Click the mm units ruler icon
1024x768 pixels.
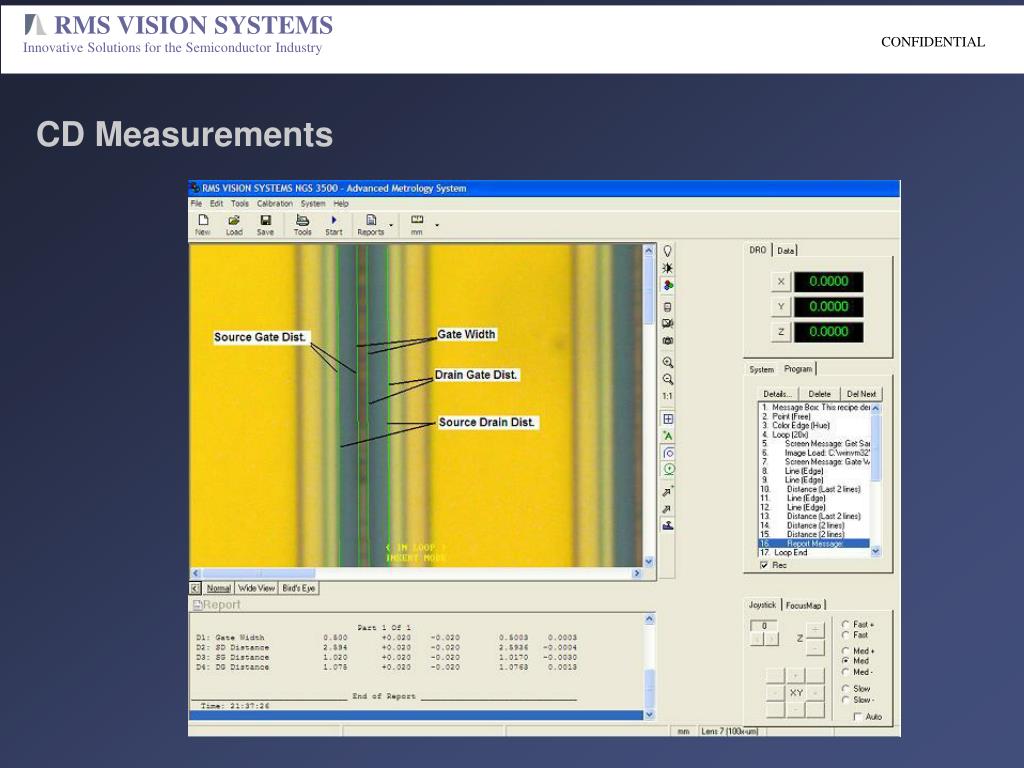click(x=417, y=219)
